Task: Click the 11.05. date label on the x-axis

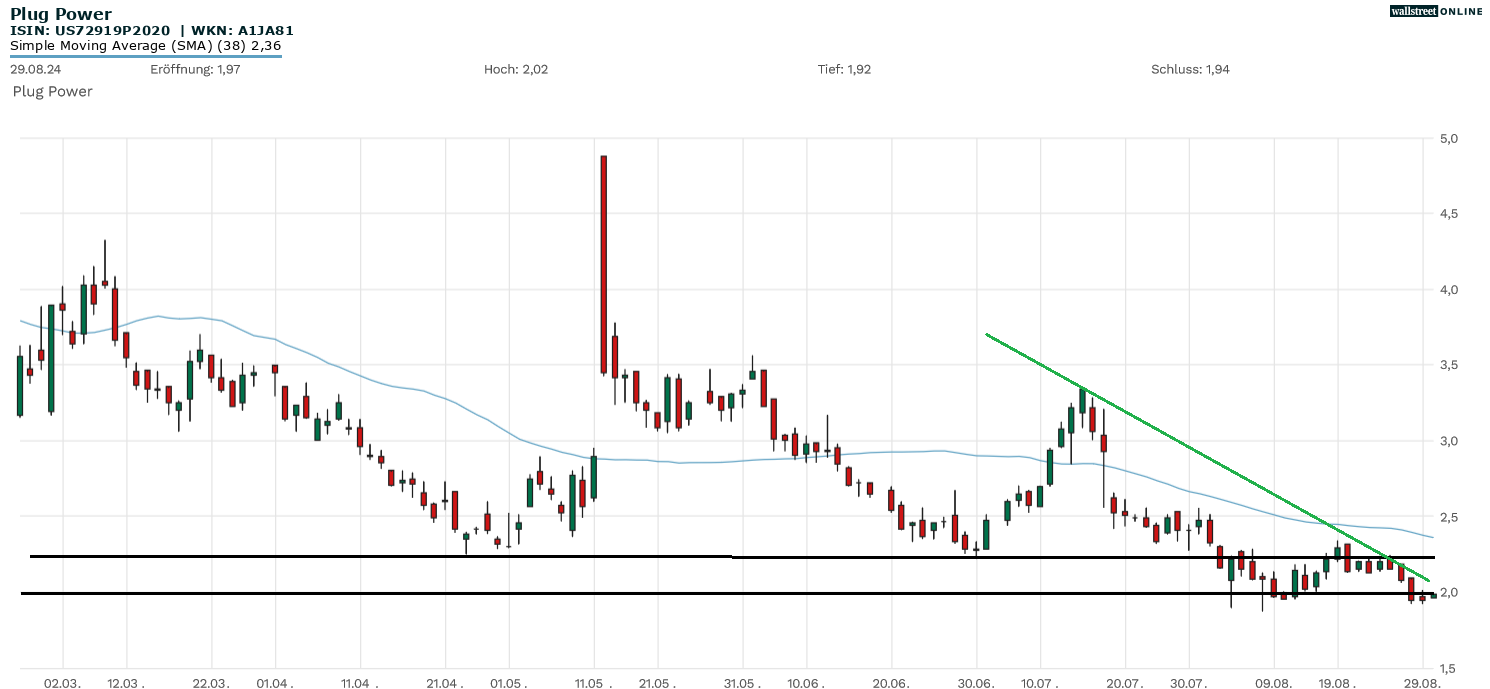Action: click(x=594, y=684)
